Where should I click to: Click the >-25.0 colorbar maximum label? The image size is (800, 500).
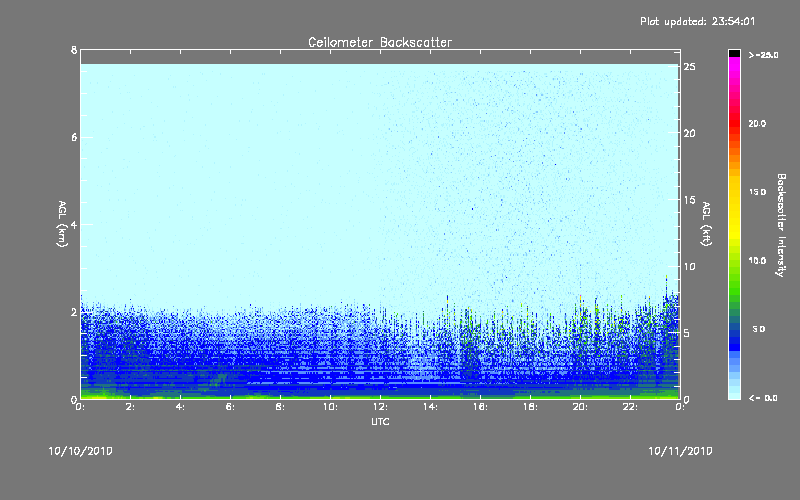point(763,55)
